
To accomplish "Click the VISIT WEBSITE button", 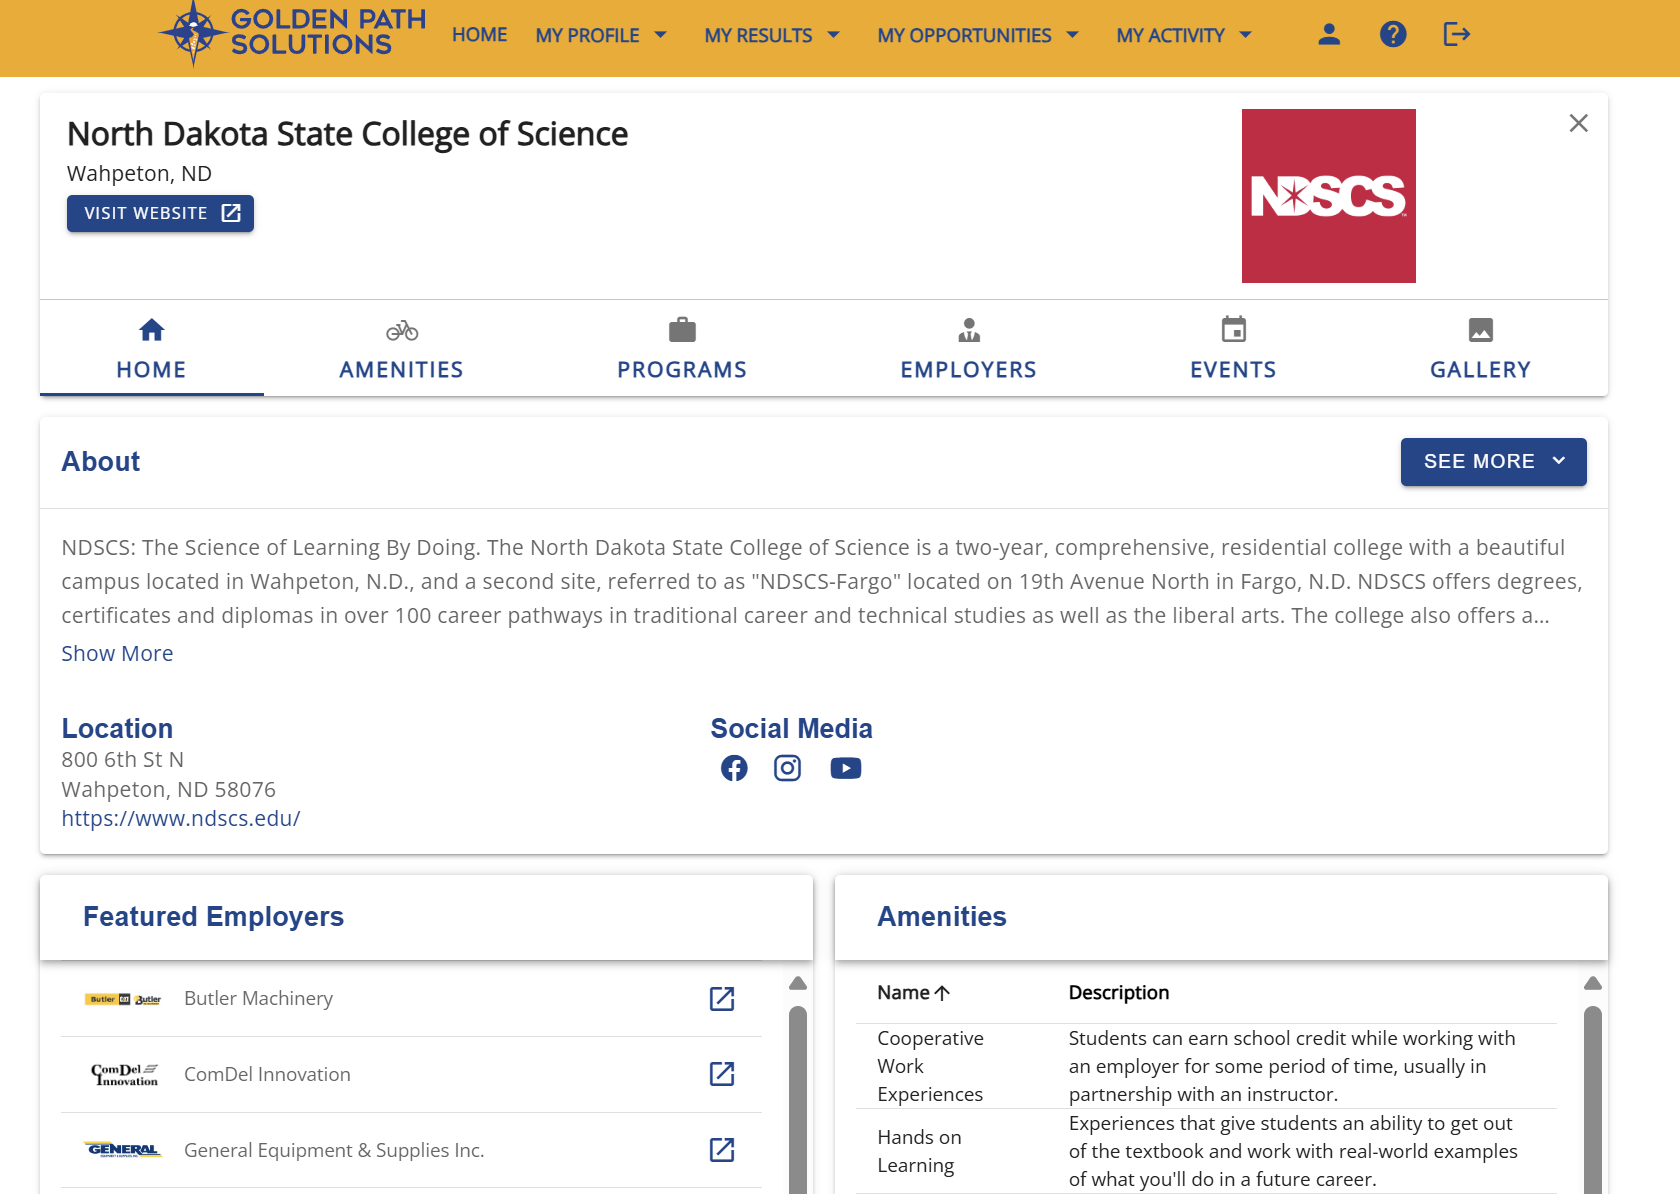I will (160, 213).
